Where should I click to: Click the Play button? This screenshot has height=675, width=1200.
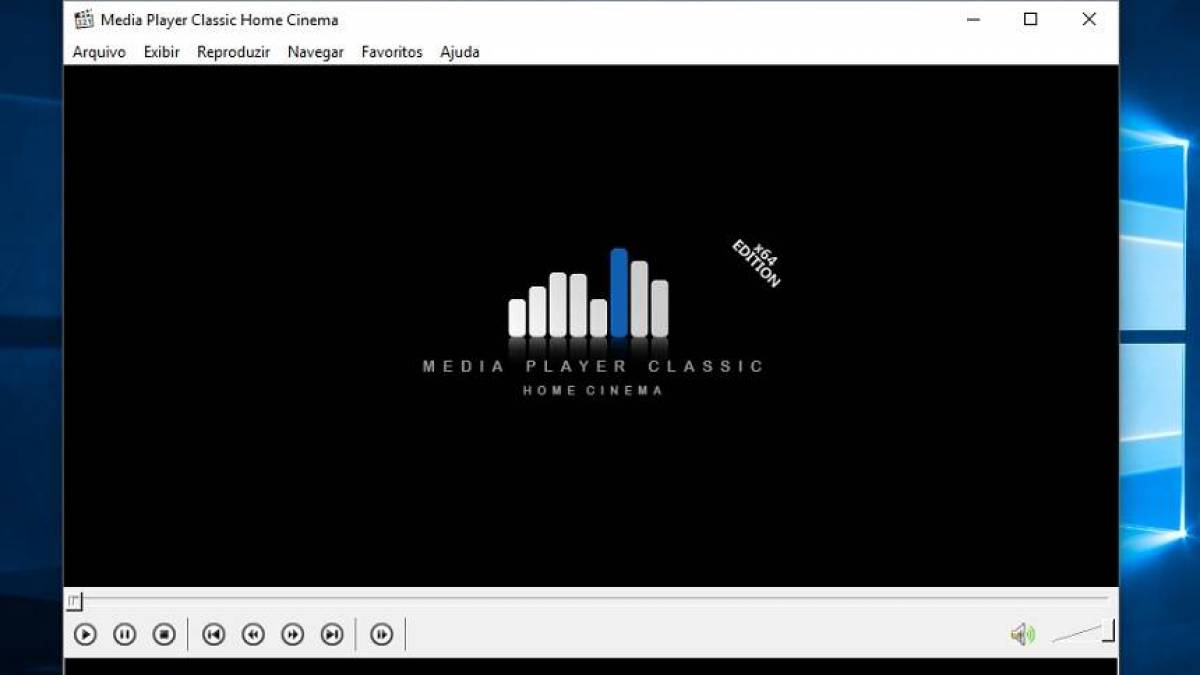(85, 634)
